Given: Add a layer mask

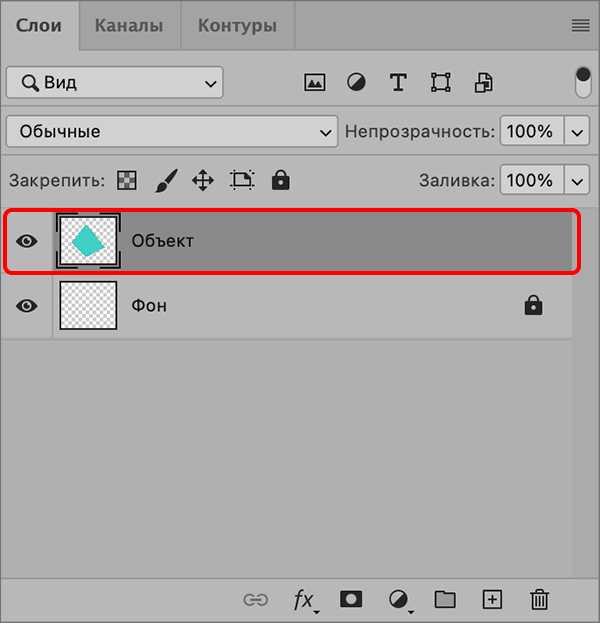Looking at the screenshot, I should 351,599.
